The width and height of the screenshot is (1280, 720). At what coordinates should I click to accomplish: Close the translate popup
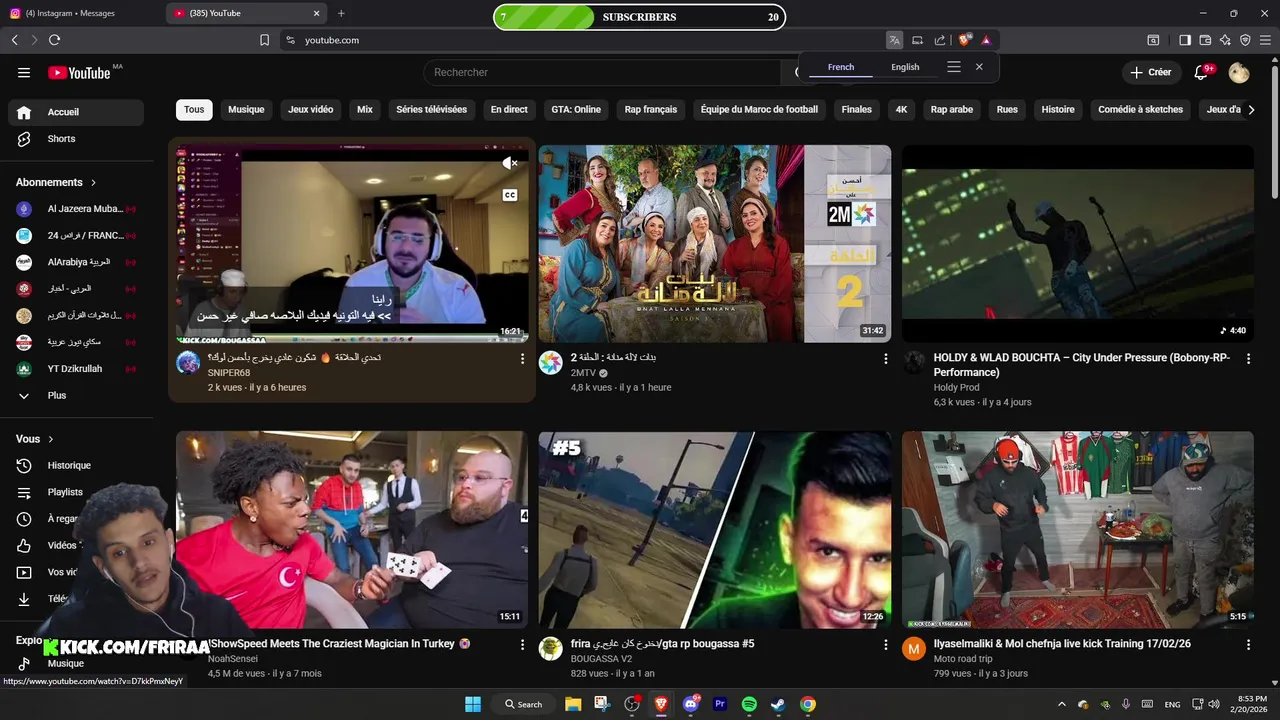point(979,67)
